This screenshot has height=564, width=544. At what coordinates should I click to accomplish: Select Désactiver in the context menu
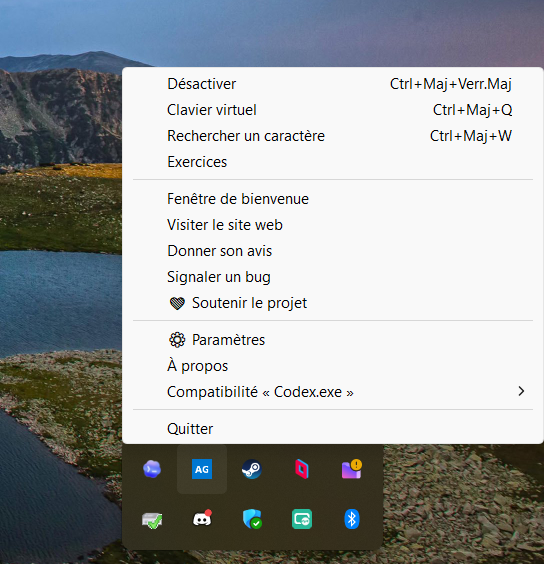tap(333, 84)
